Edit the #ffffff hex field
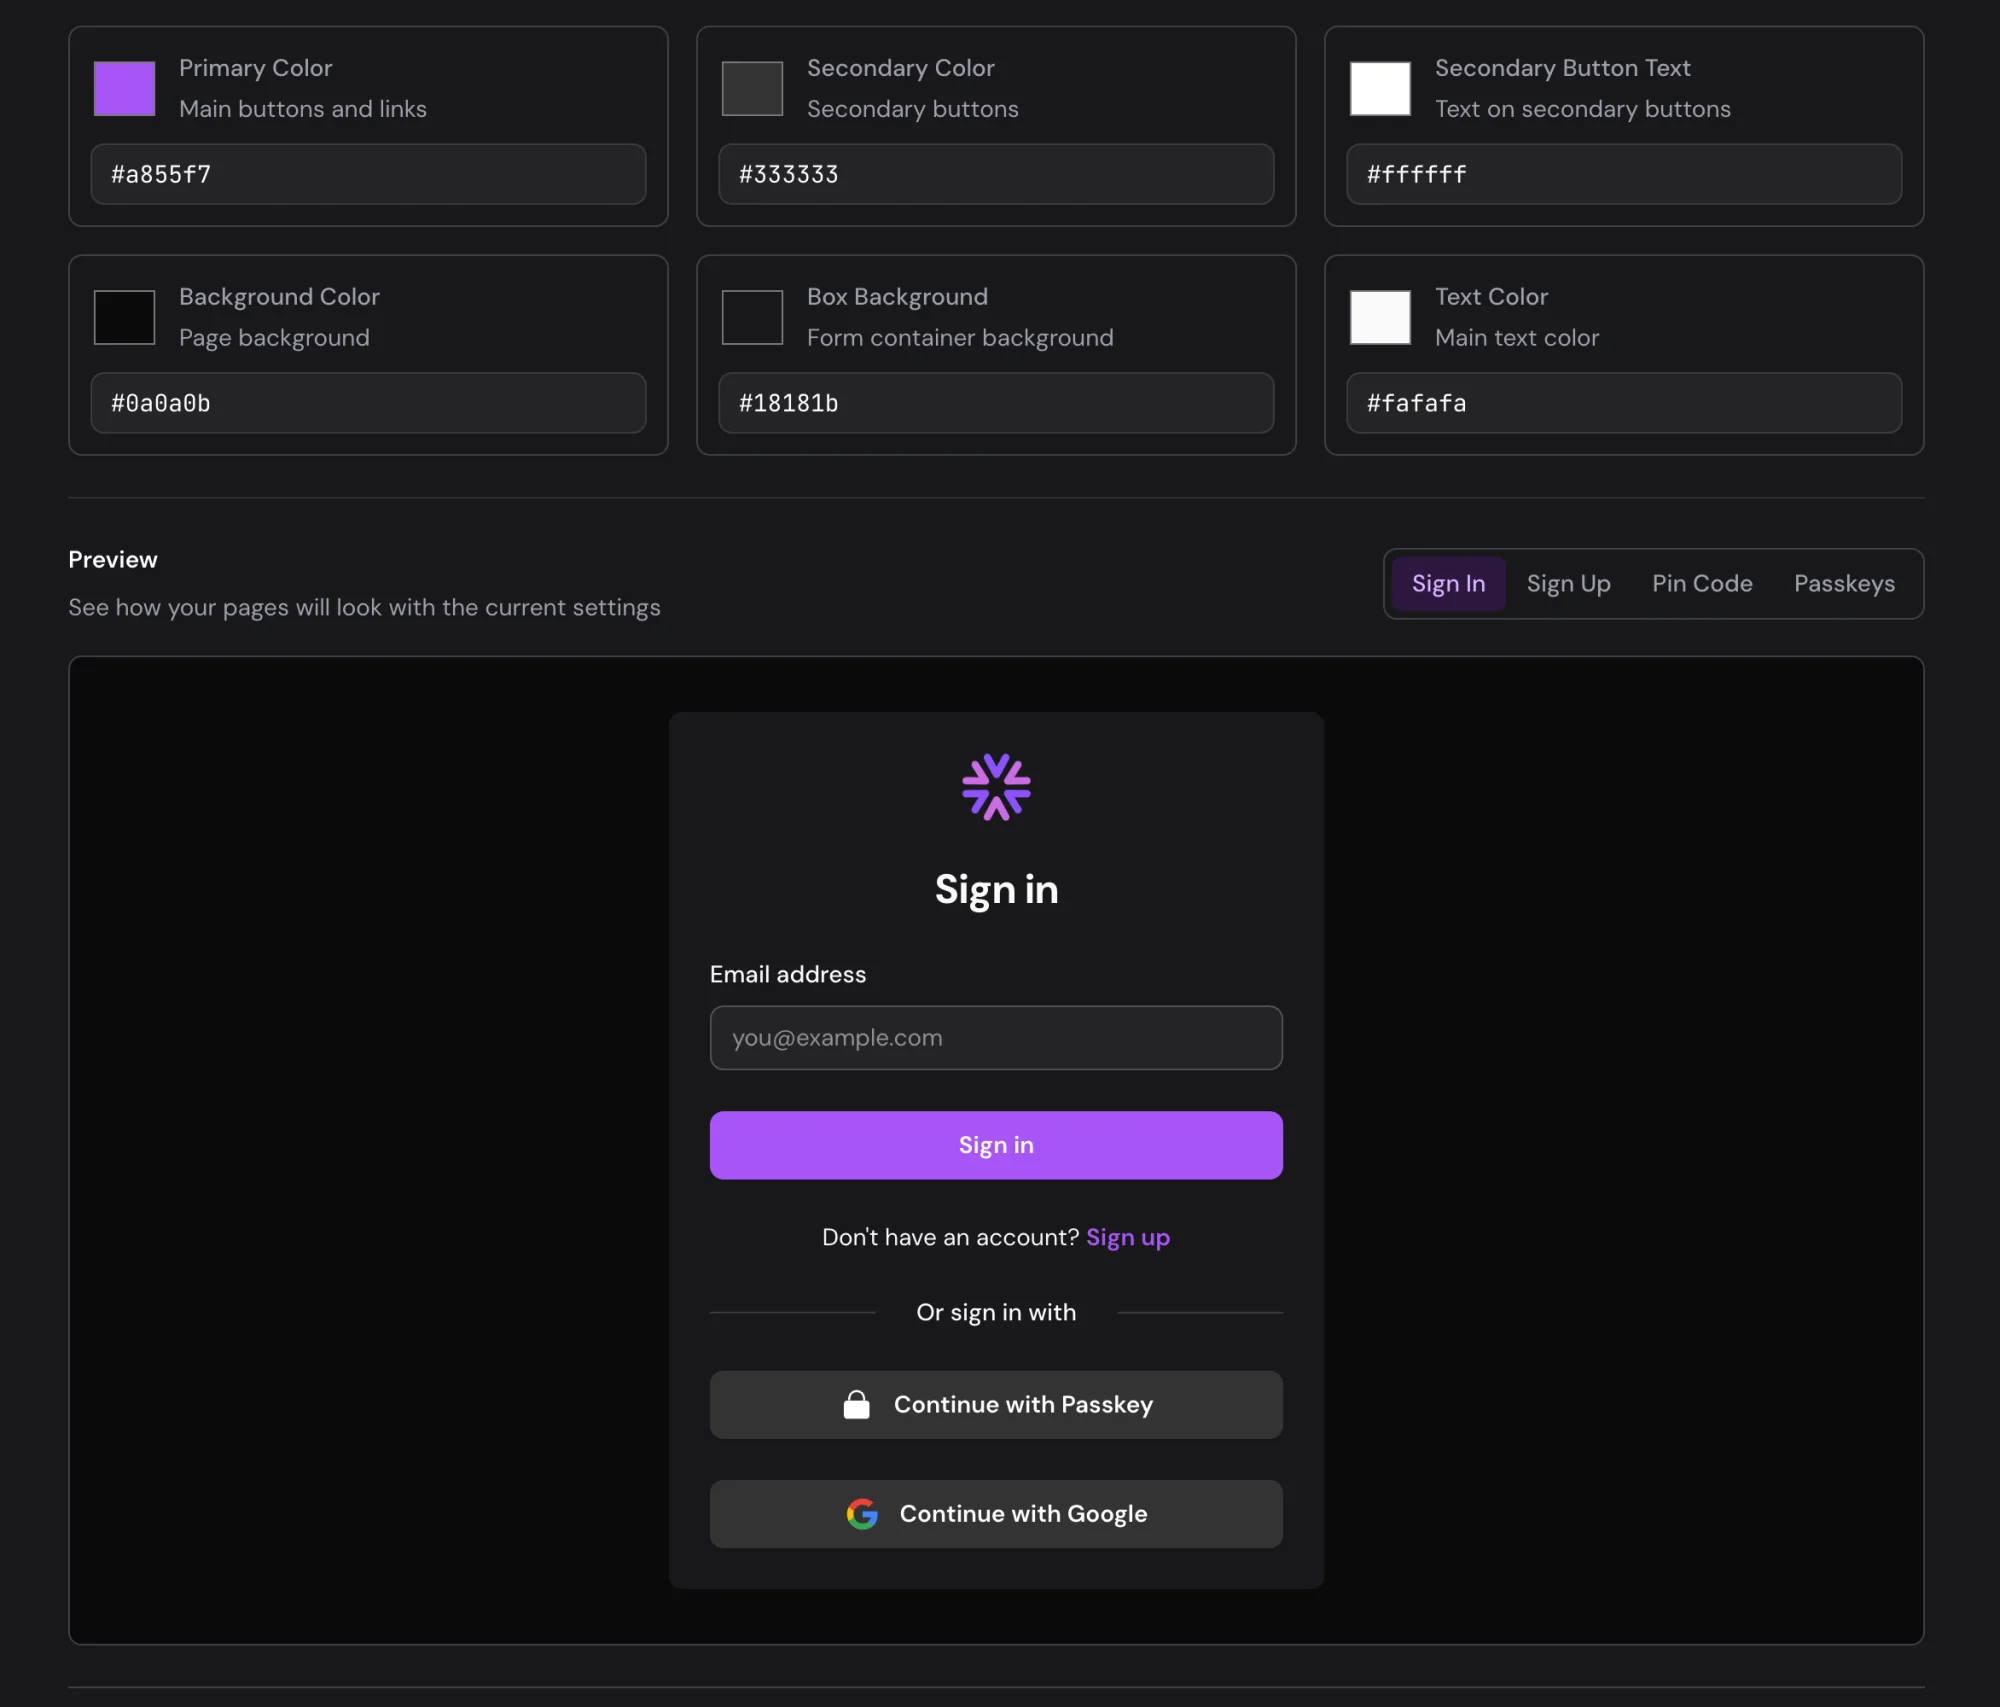Viewport: 2000px width, 1707px height. [1624, 174]
